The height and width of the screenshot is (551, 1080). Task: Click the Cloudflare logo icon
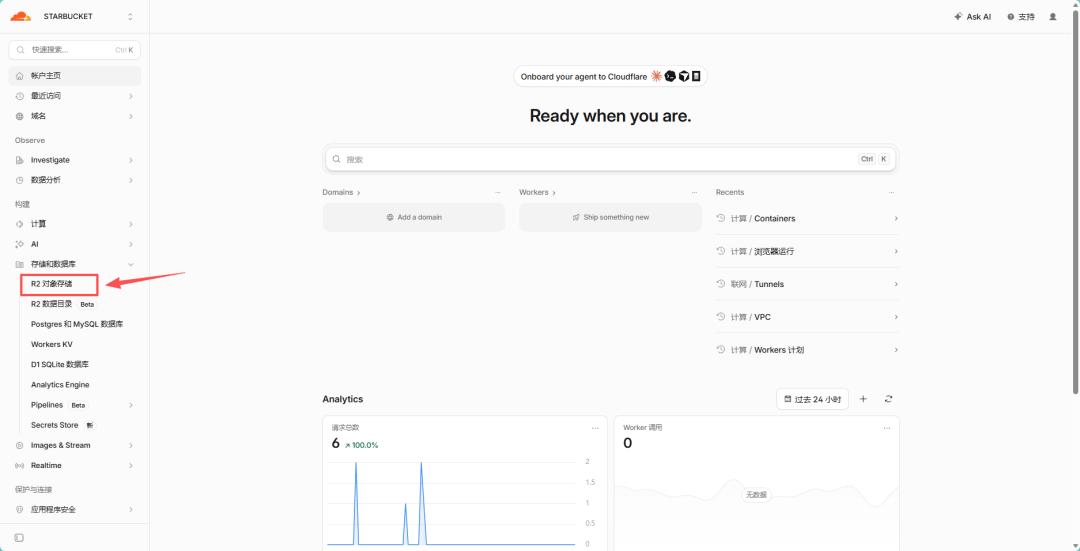point(21,16)
